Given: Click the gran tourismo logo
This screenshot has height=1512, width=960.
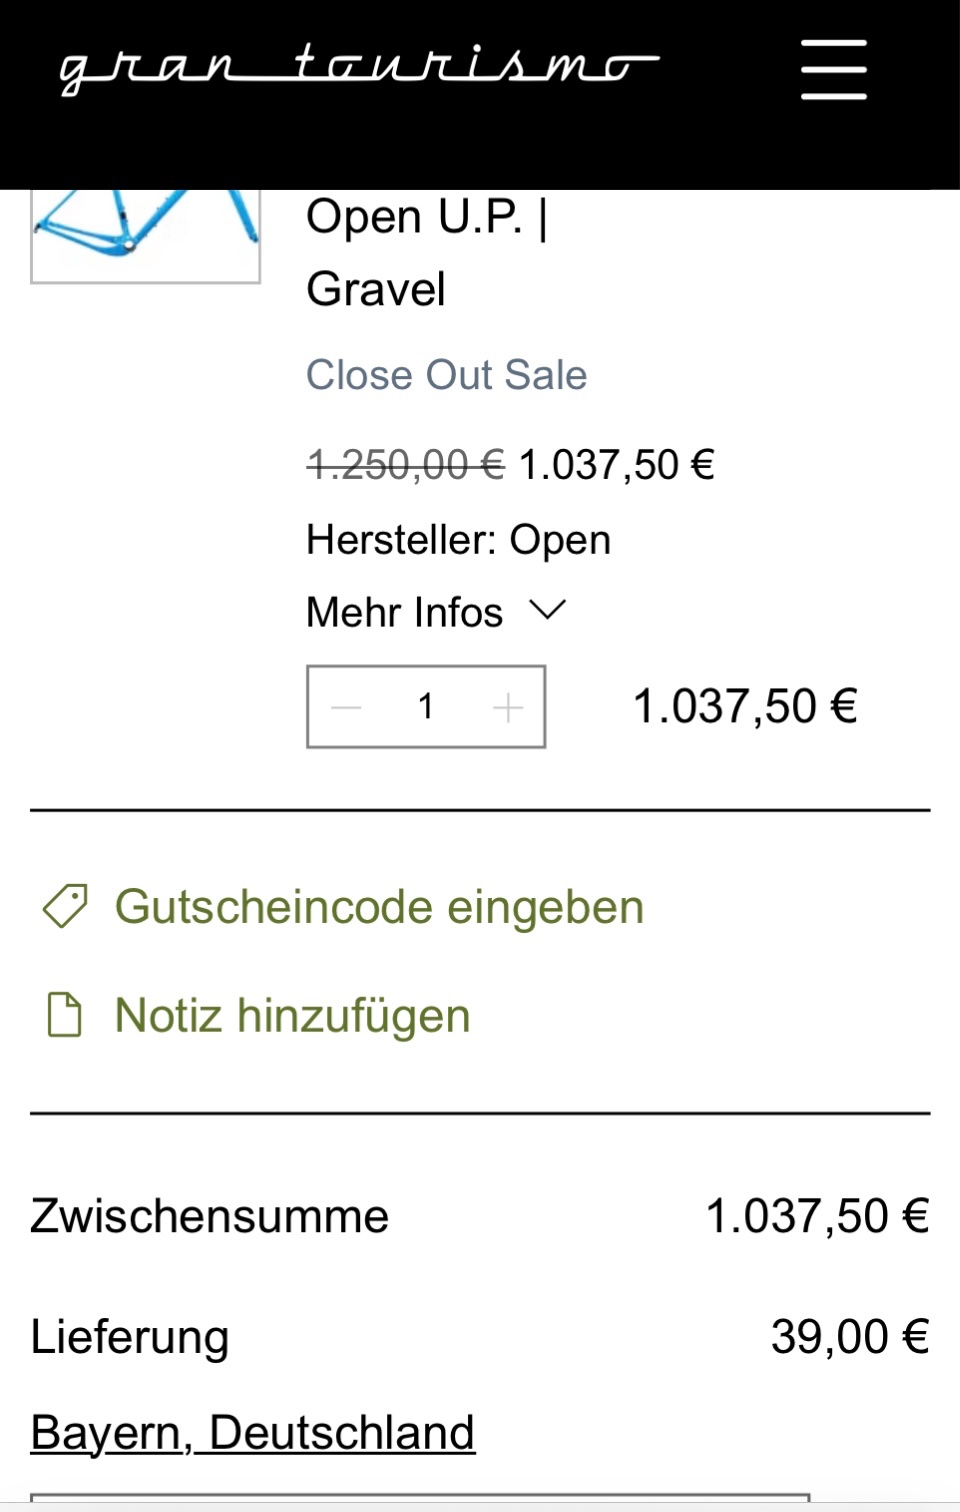Looking at the screenshot, I should (x=358, y=70).
